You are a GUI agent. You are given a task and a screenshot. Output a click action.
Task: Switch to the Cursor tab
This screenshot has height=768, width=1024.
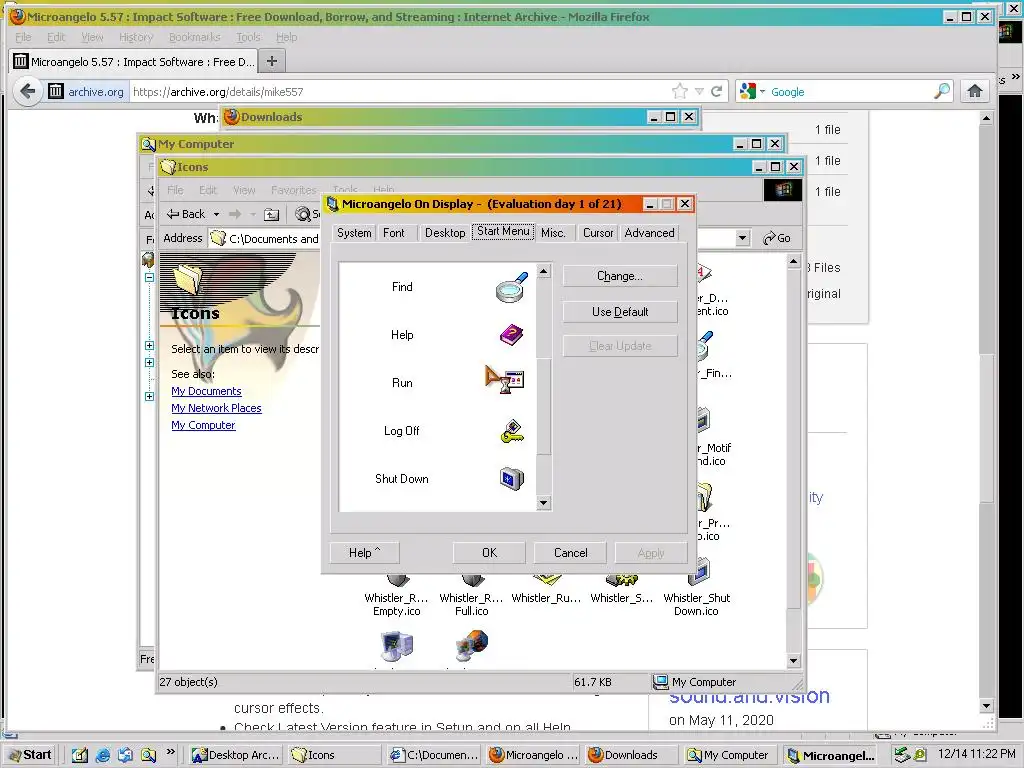[x=598, y=233]
